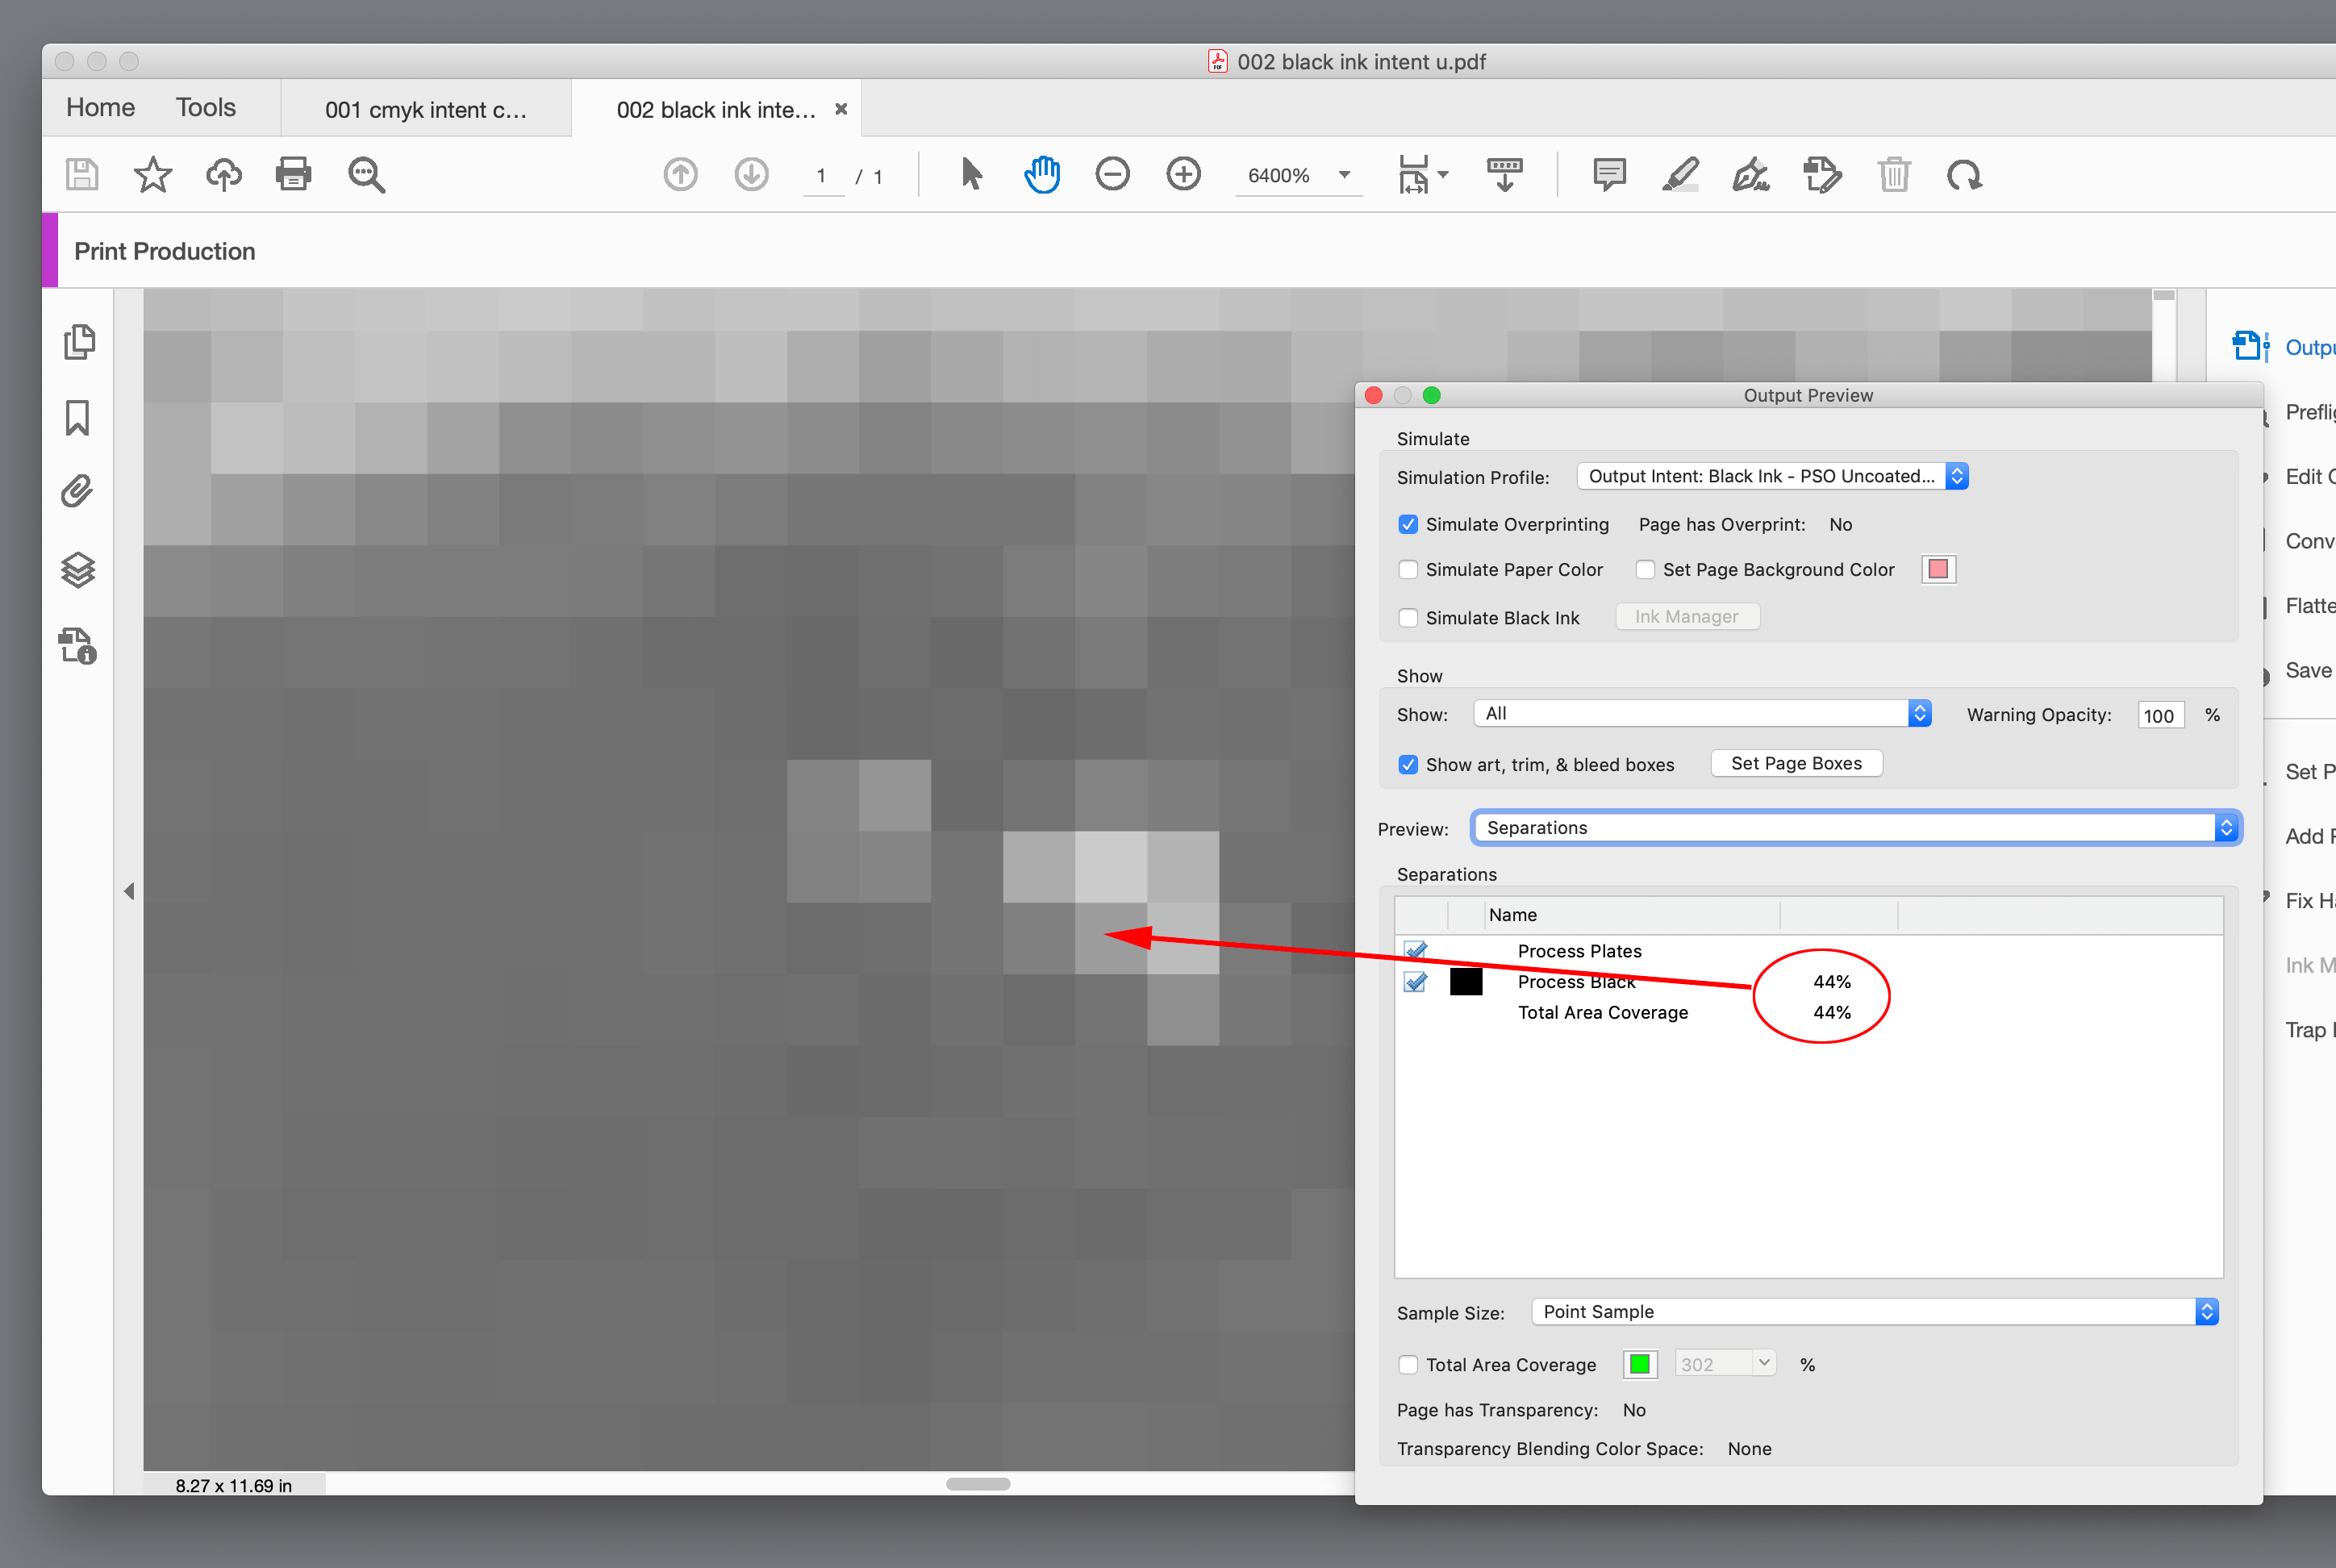Click the Zoom In magnifier icon
The image size is (2336, 1568).
1183,174
